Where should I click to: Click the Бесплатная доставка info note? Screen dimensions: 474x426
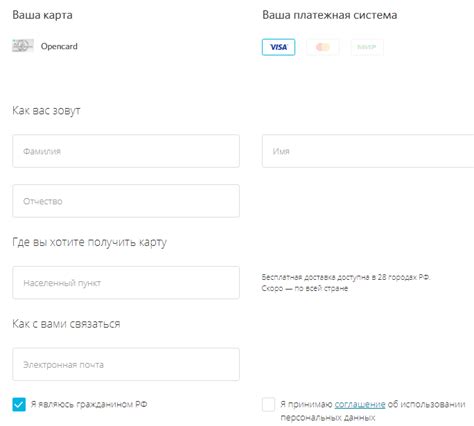[346, 282]
